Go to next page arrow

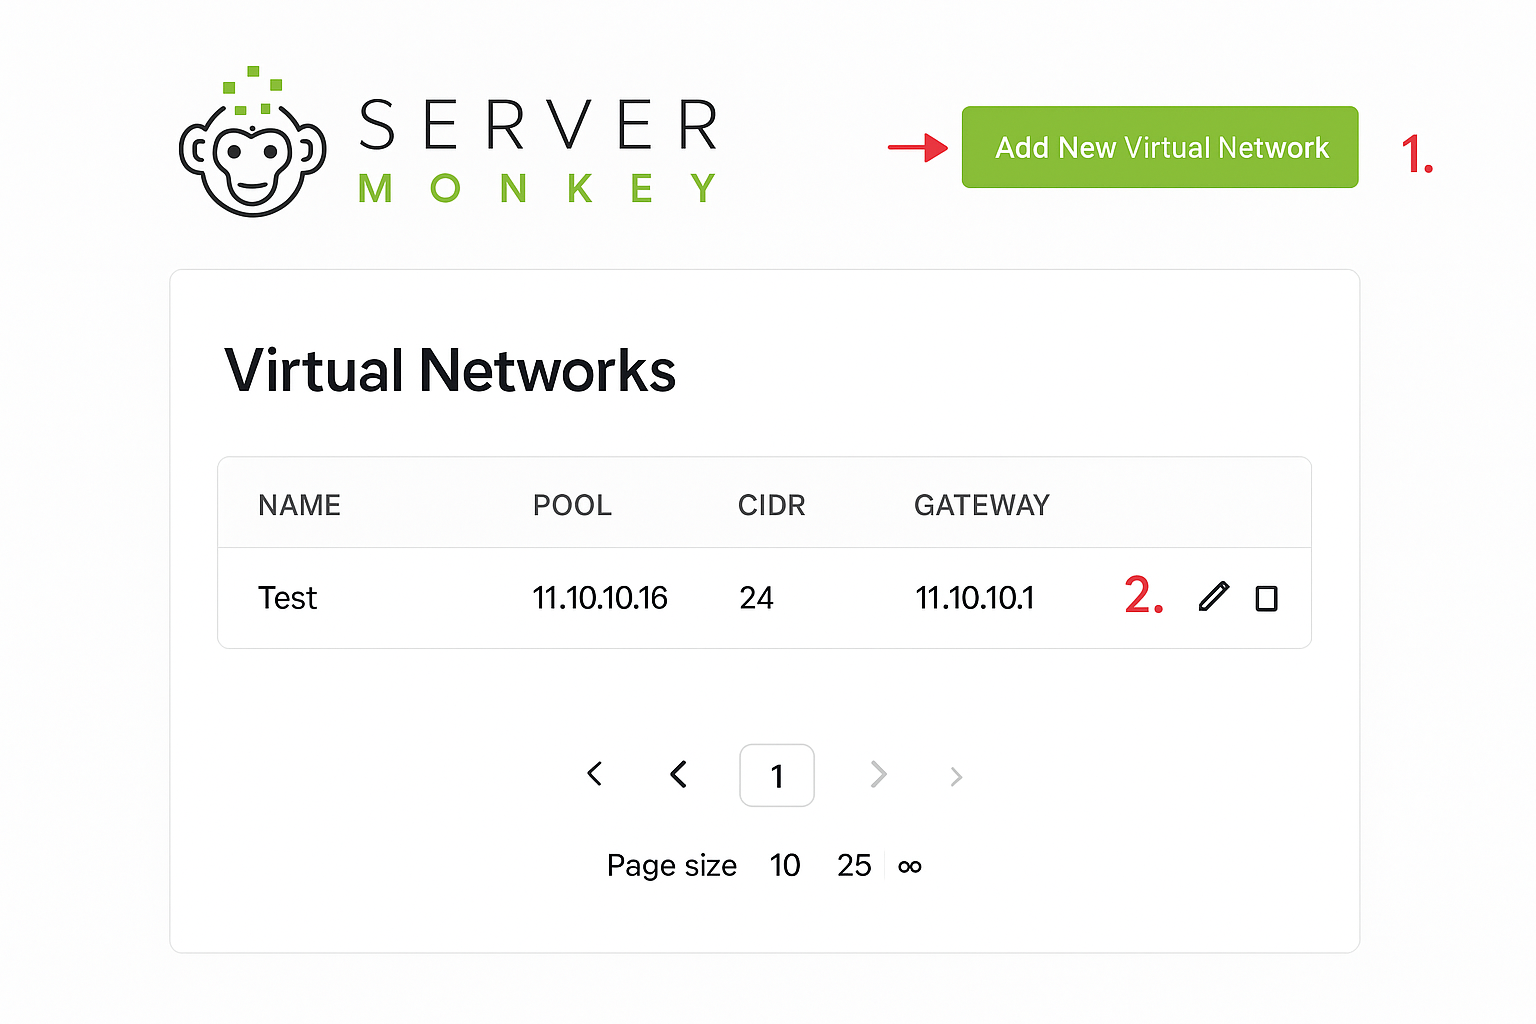tap(878, 774)
